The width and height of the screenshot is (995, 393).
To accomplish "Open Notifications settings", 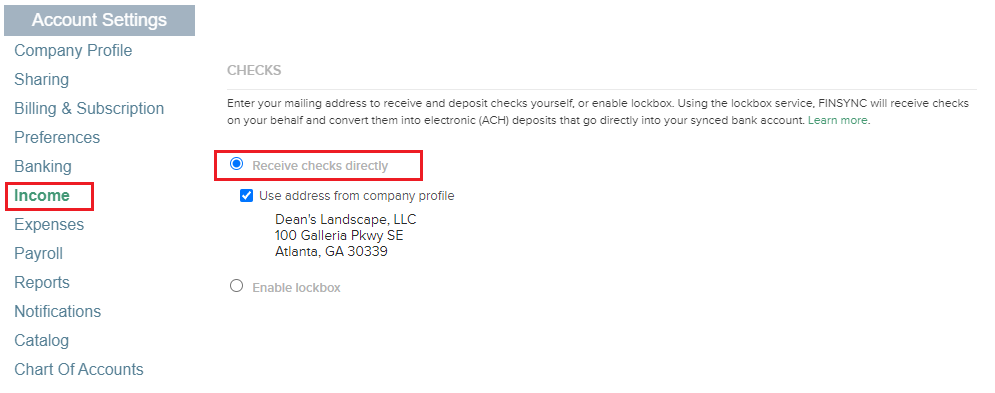I will [58, 312].
